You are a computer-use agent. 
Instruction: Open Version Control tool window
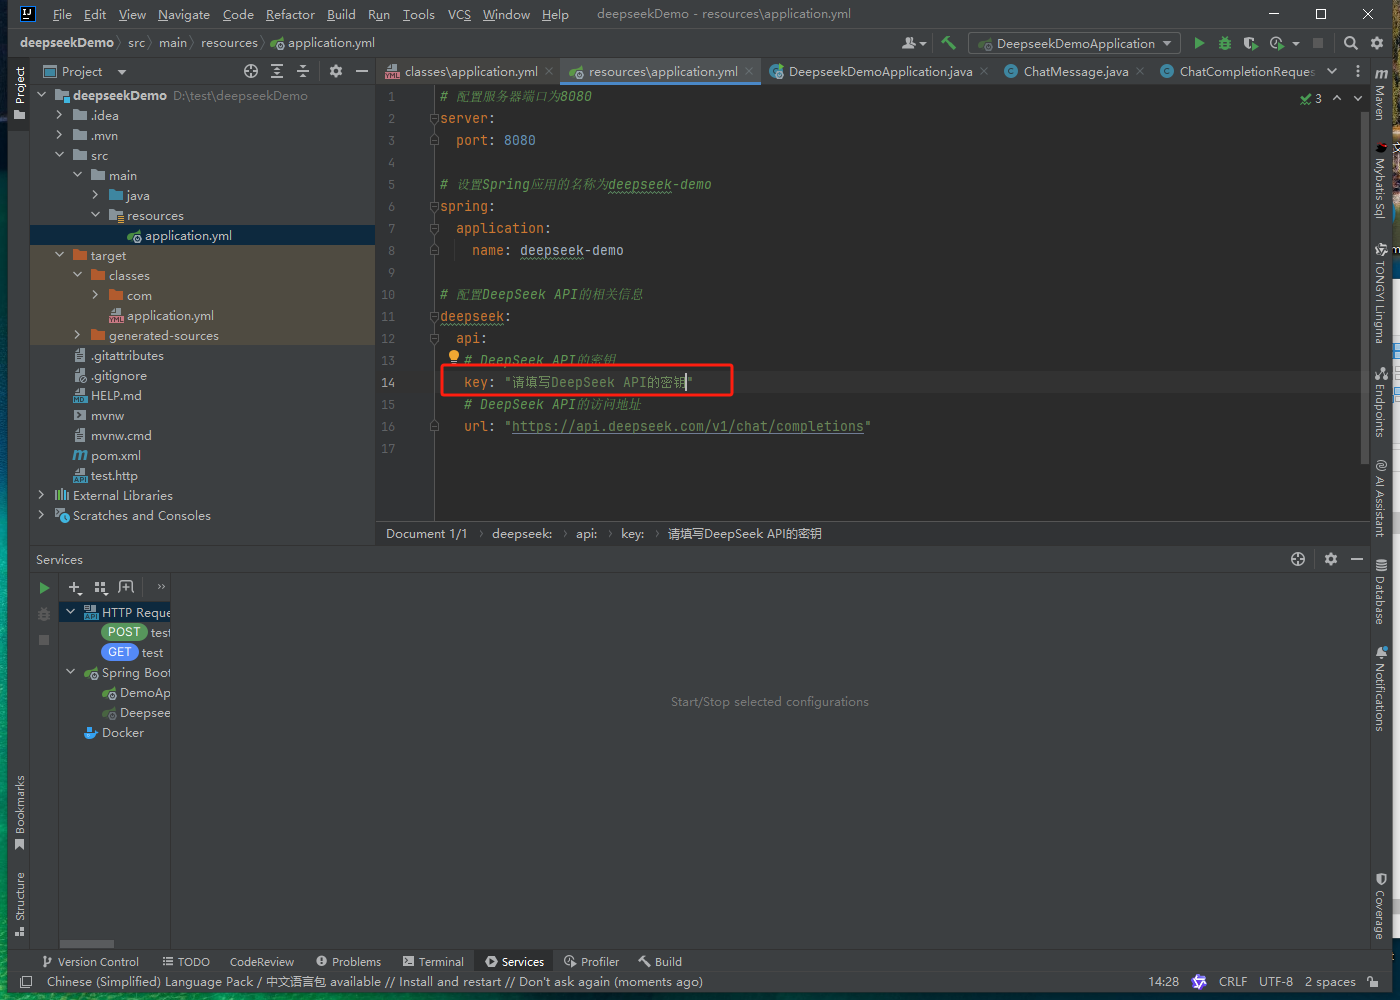pyautogui.click(x=91, y=962)
